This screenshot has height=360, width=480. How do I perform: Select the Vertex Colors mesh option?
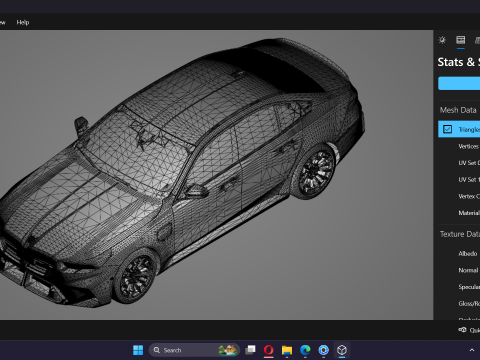tap(469, 196)
